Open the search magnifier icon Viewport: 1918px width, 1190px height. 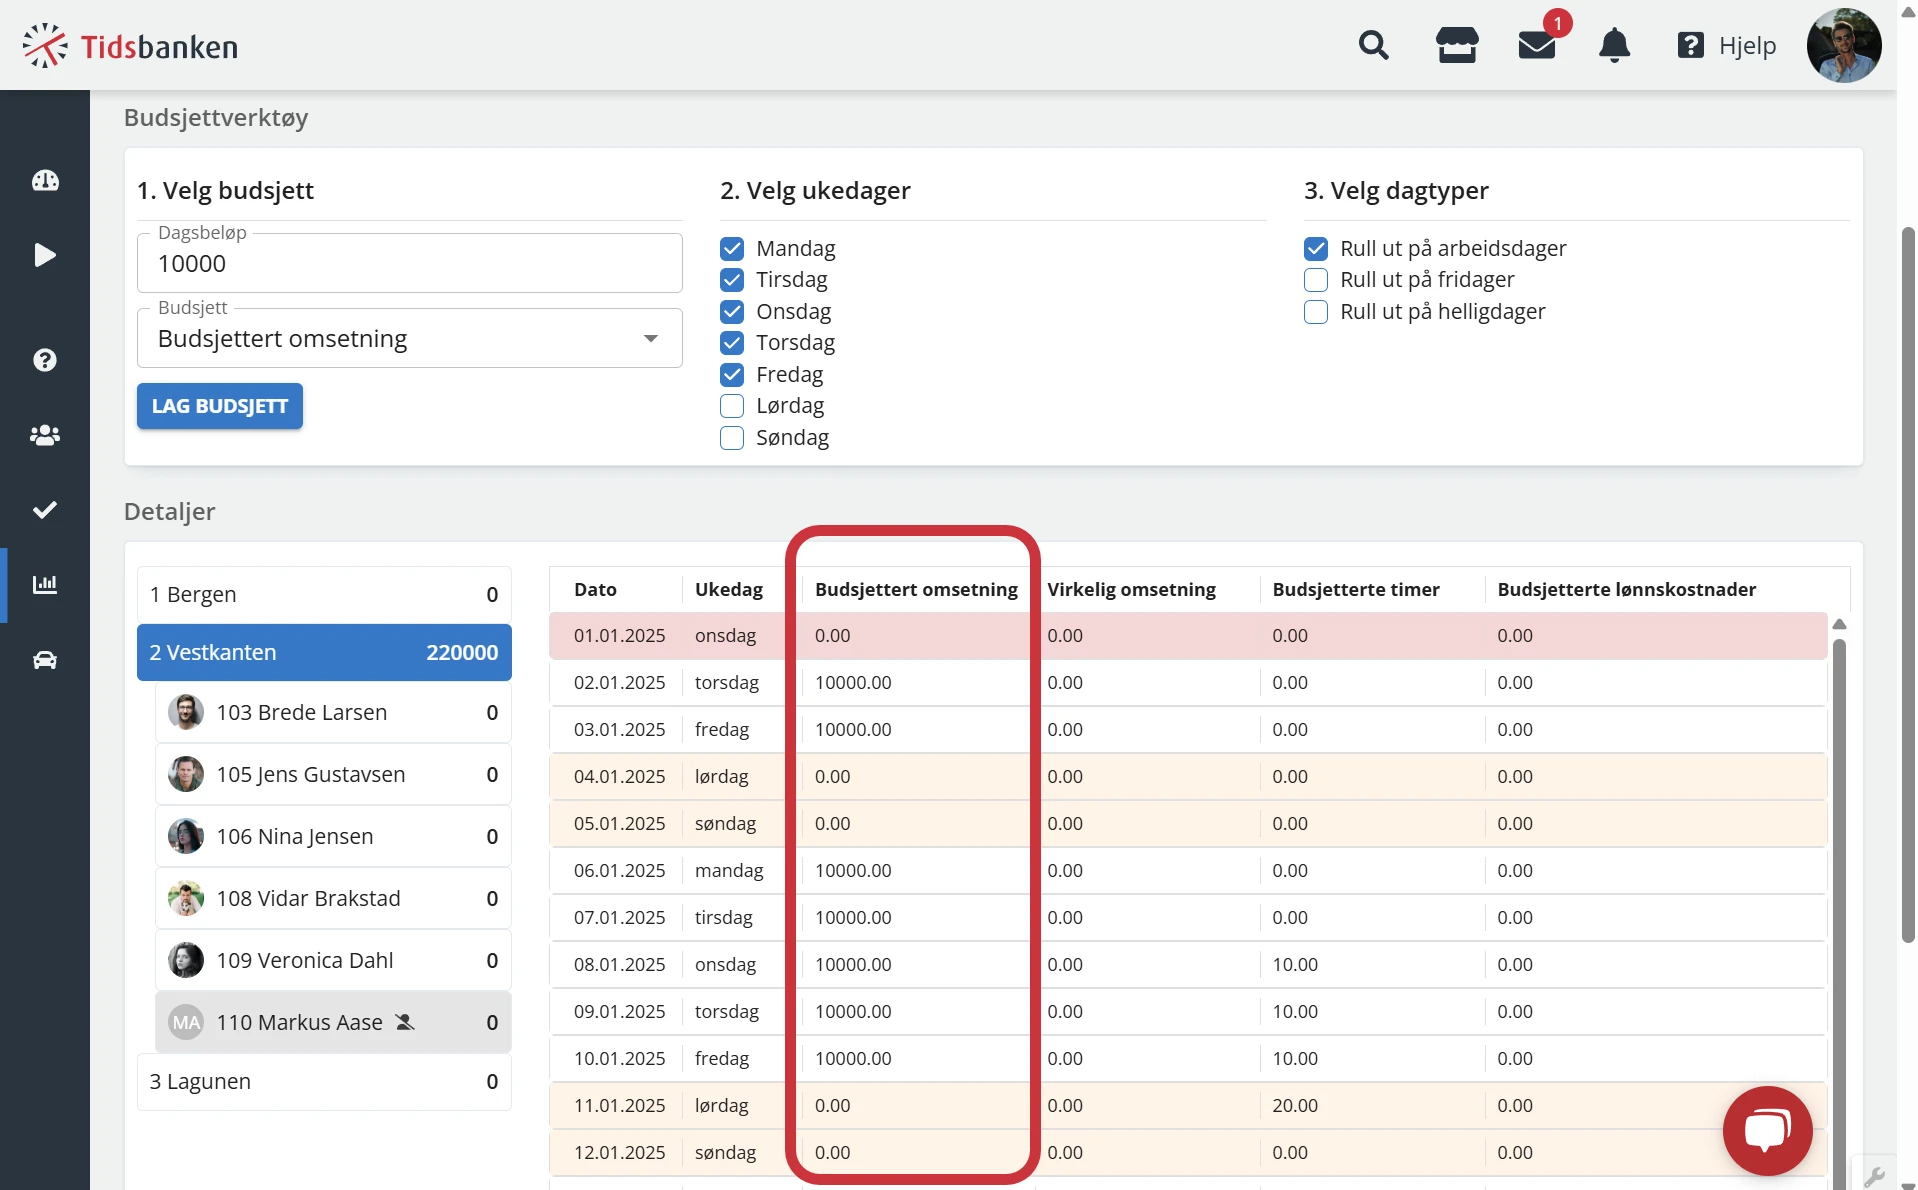pyautogui.click(x=1373, y=45)
